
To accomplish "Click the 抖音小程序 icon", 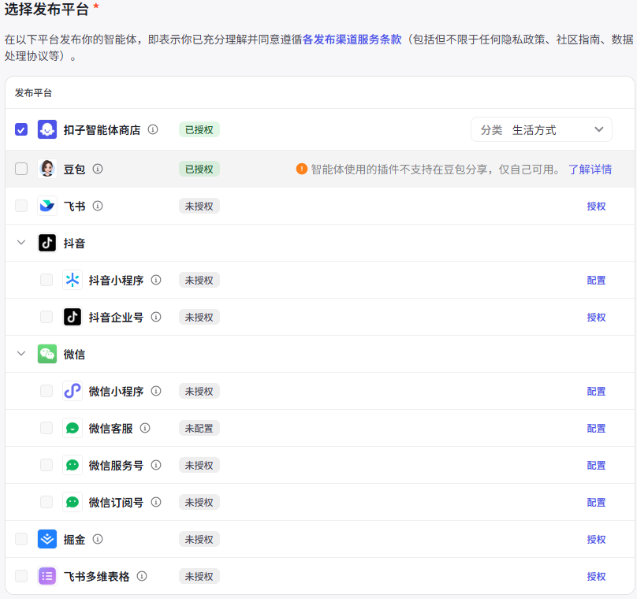I will (x=72, y=280).
